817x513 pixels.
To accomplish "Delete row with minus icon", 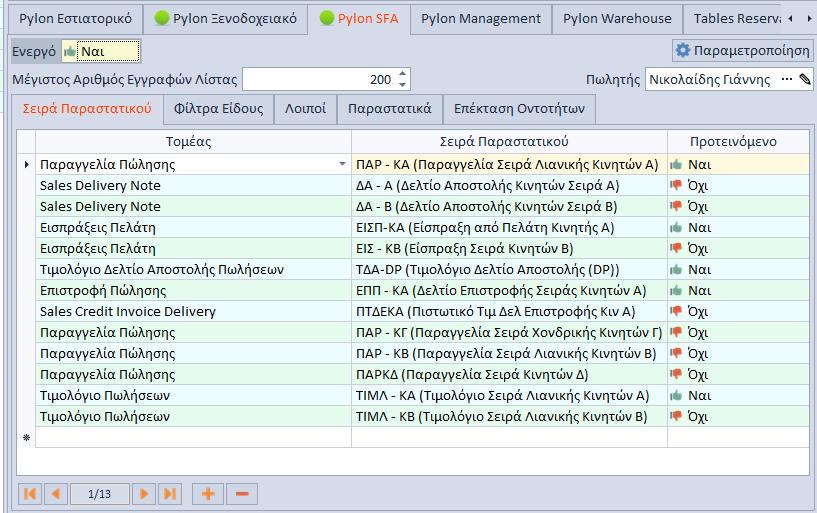I will (242, 494).
